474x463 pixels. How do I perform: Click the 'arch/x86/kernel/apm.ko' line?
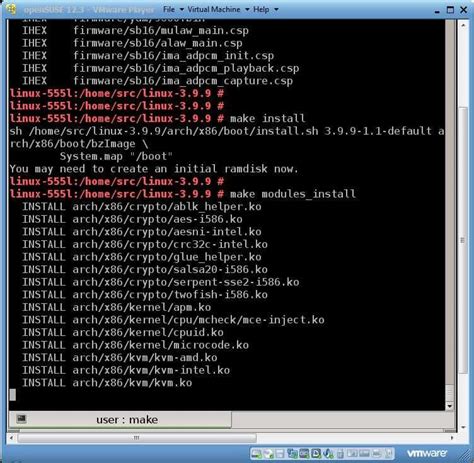[142, 307]
